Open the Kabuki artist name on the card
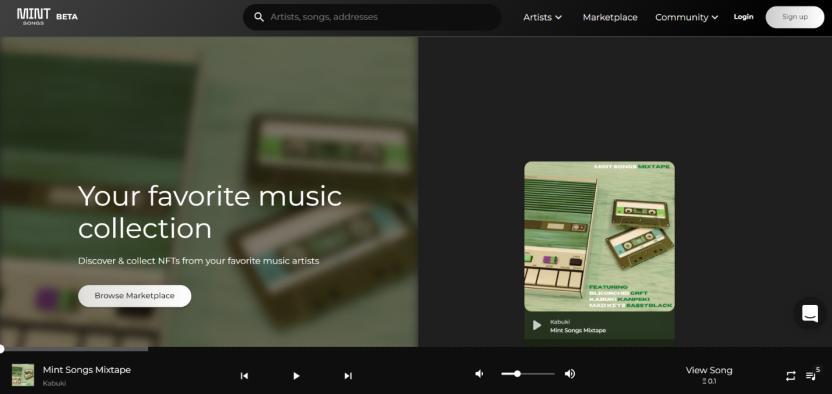The image size is (832, 394). [x=559, y=322]
